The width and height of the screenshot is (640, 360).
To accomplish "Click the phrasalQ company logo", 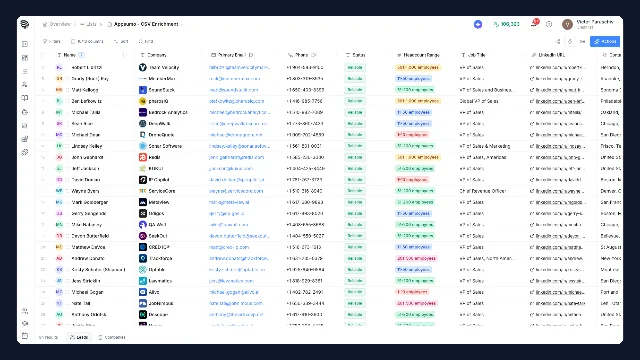I will [142, 101].
